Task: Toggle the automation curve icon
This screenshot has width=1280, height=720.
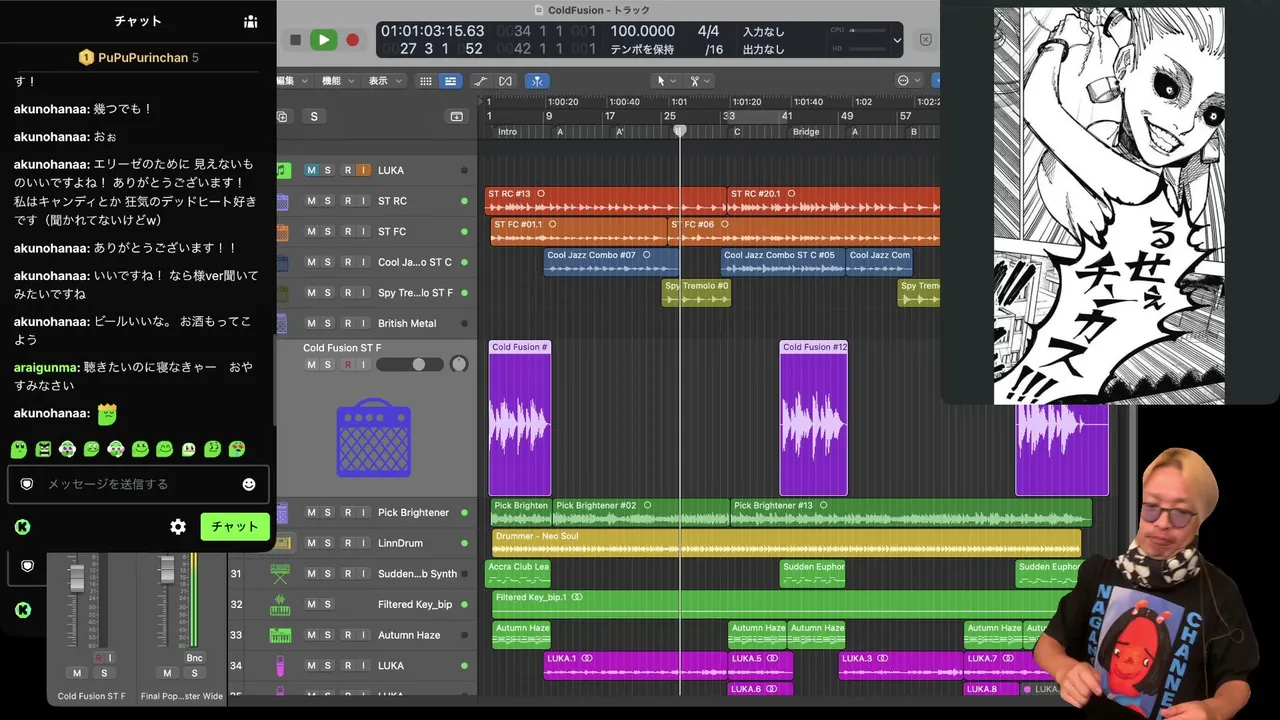Action: [x=480, y=81]
